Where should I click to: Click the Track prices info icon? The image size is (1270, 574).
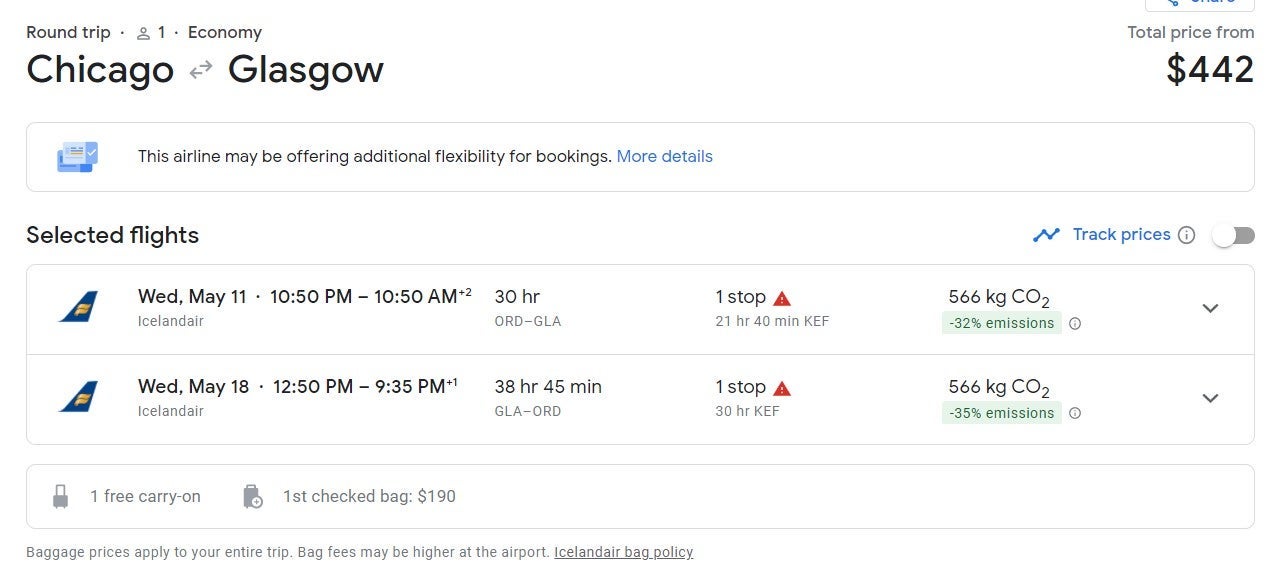coord(1186,235)
